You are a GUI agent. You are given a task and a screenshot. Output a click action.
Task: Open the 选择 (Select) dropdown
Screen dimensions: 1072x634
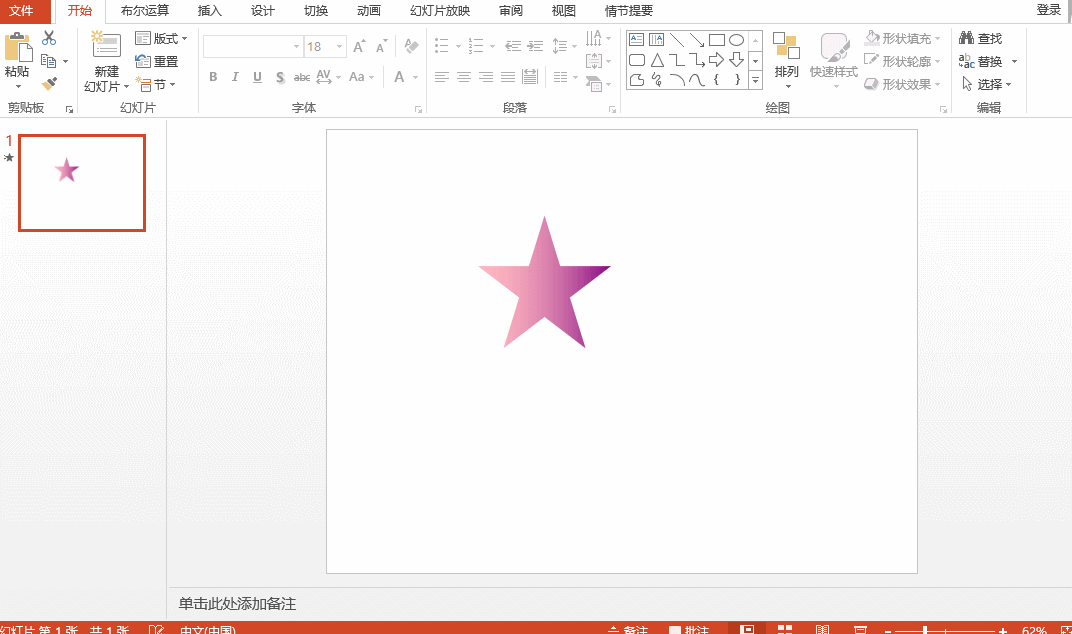click(x=987, y=84)
